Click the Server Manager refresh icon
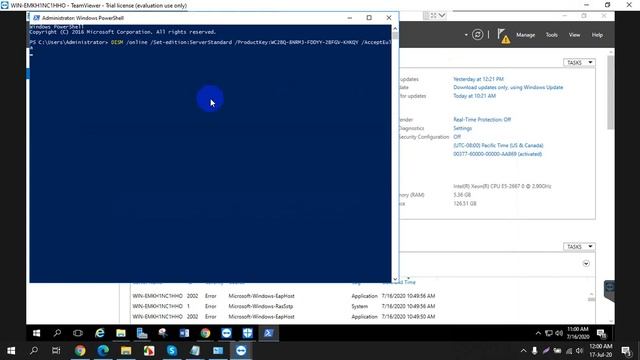640x360 pixels. (x=477, y=35)
